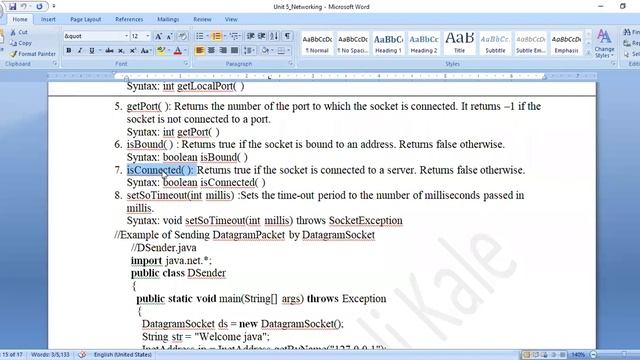The height and width of the screenshot is (360, 640).
Task: Open Font dialog launcher
Action: [186, 64]
